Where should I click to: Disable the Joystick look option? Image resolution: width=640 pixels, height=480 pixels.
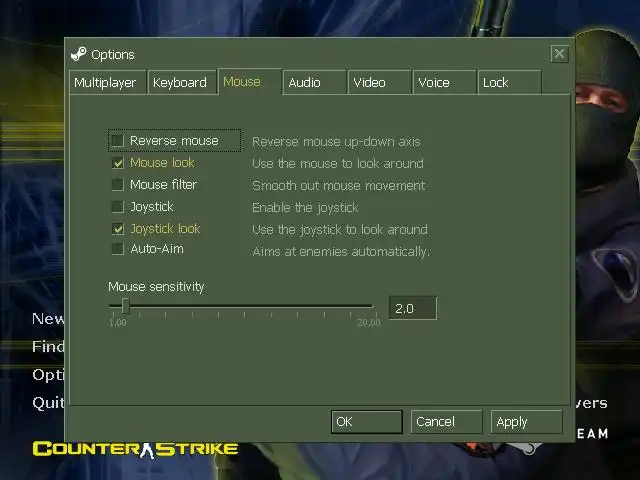pos(118,229)
